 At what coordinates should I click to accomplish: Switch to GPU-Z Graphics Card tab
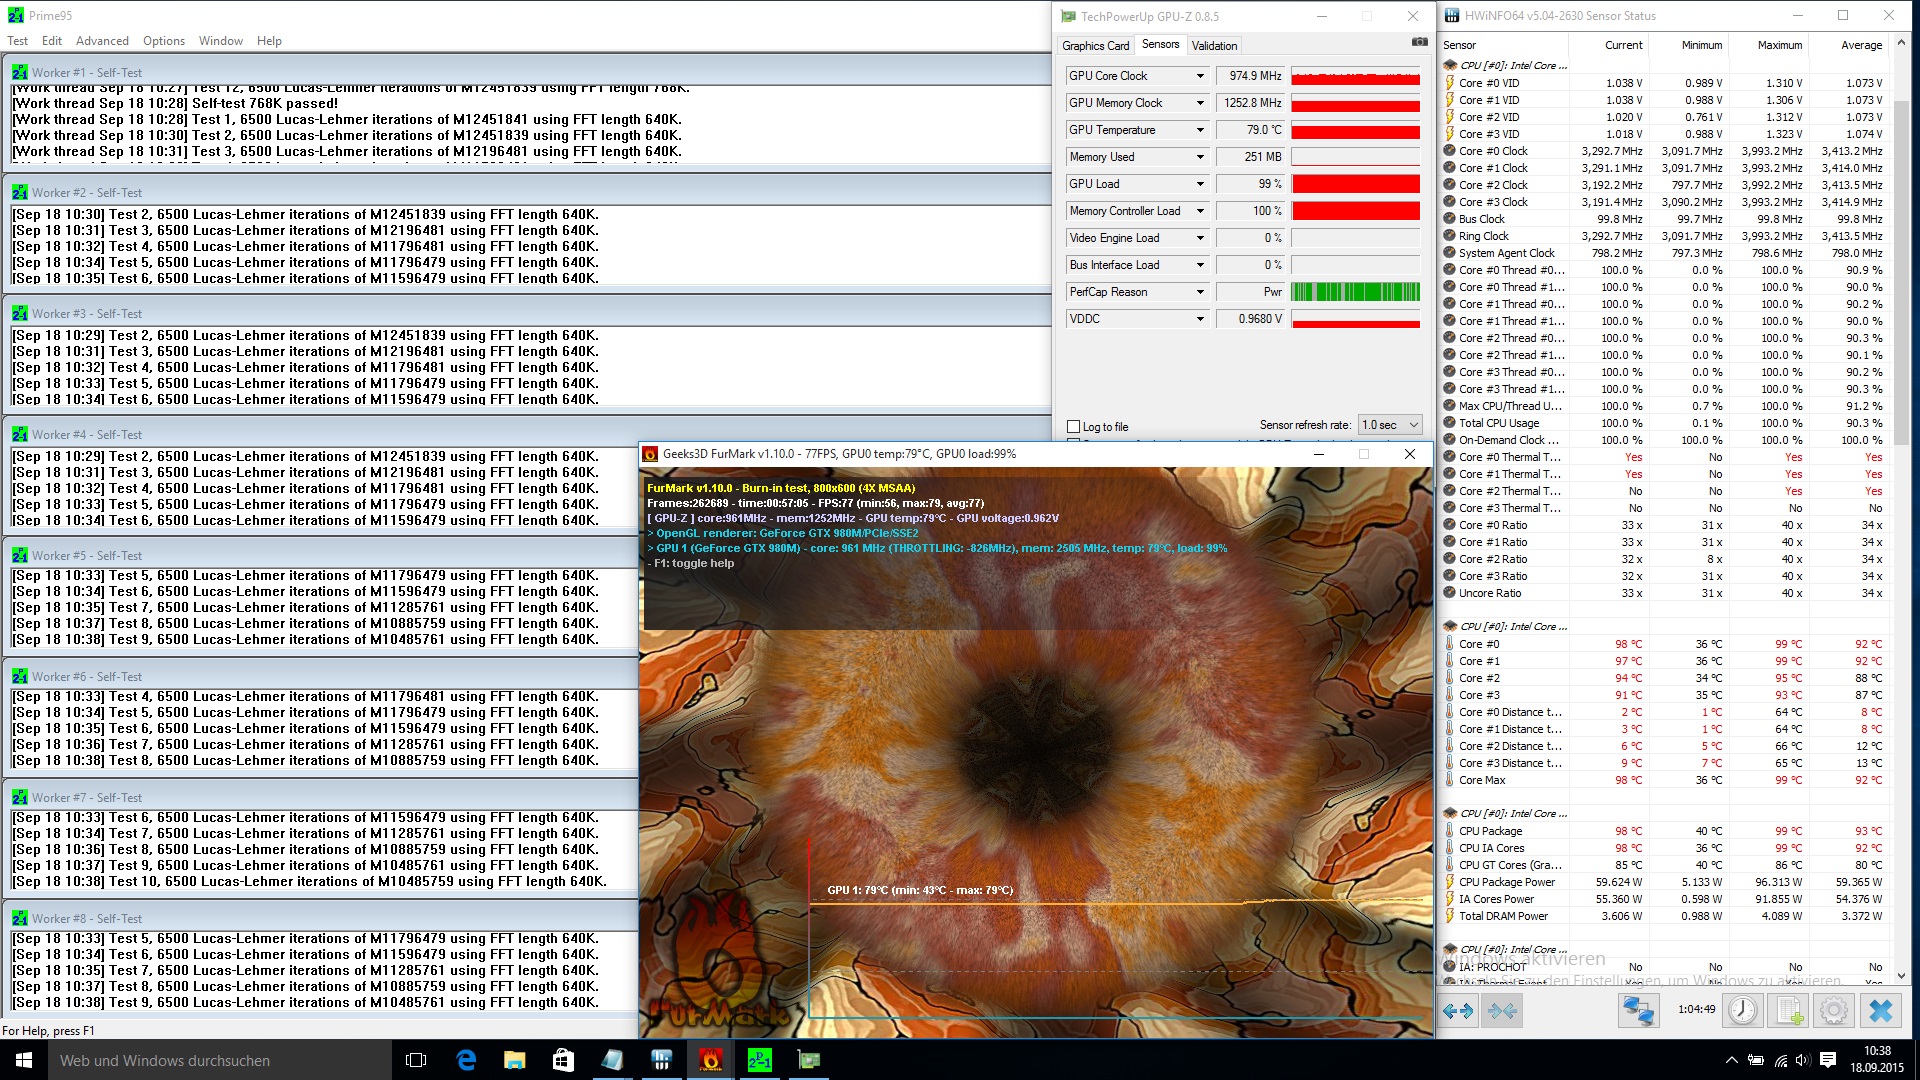coord(1095,46)
